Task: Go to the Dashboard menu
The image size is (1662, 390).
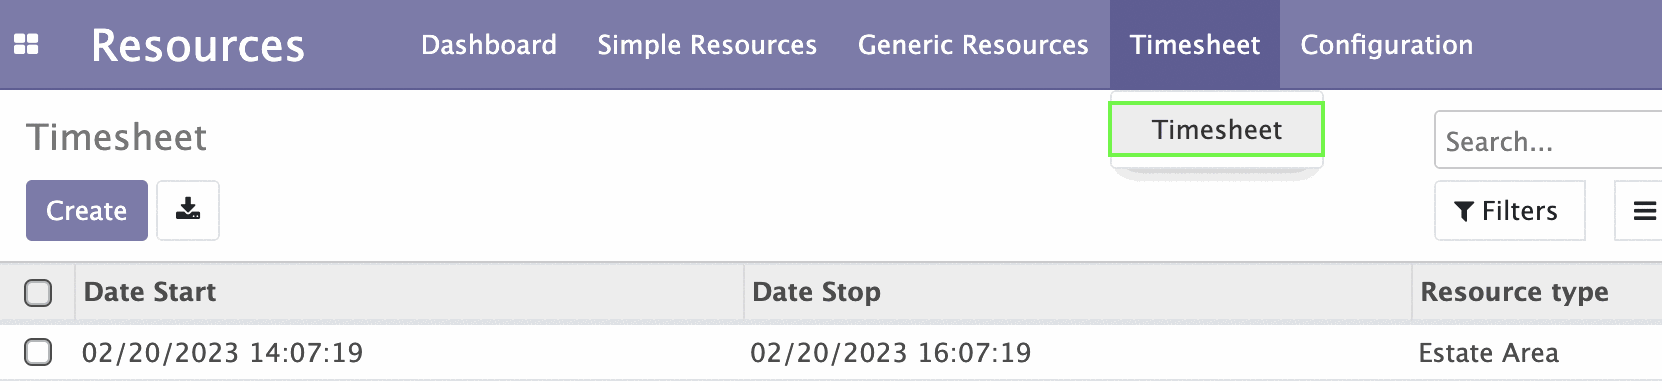Action: click(489, 45)
